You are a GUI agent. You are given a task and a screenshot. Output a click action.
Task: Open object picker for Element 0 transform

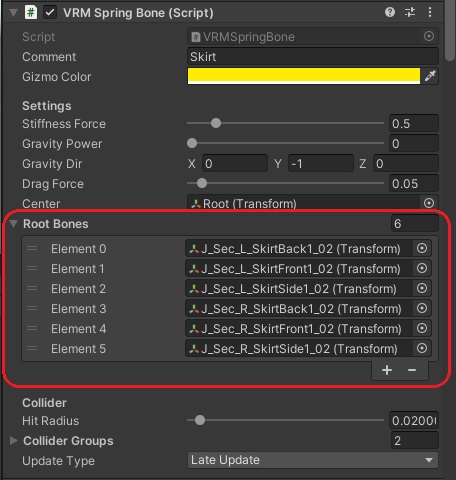(422, 248)
